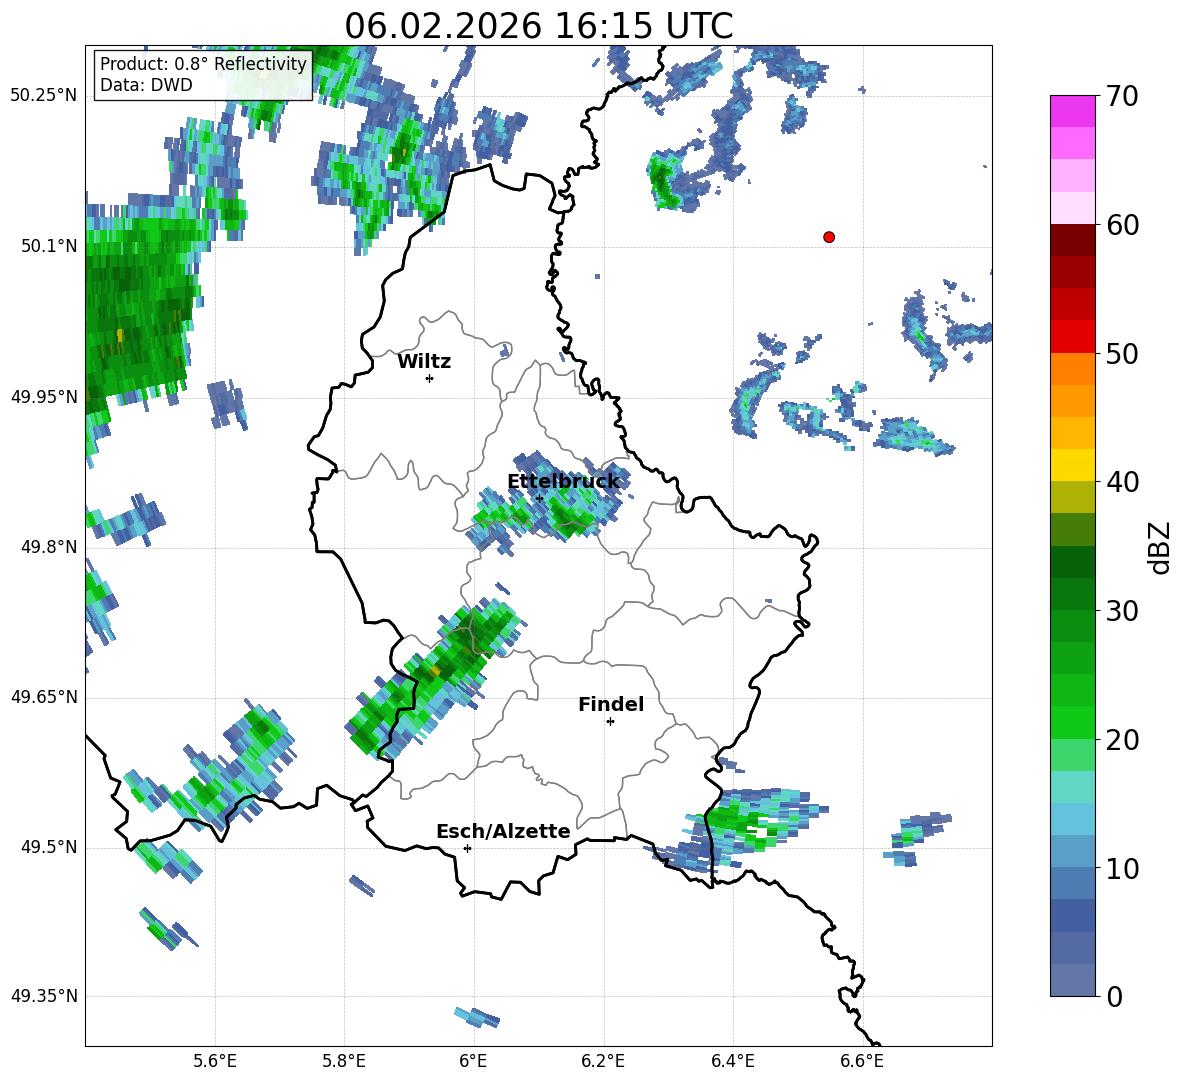
Task: Click the Ettelbruck cross marker
Action: pos(539,498)
